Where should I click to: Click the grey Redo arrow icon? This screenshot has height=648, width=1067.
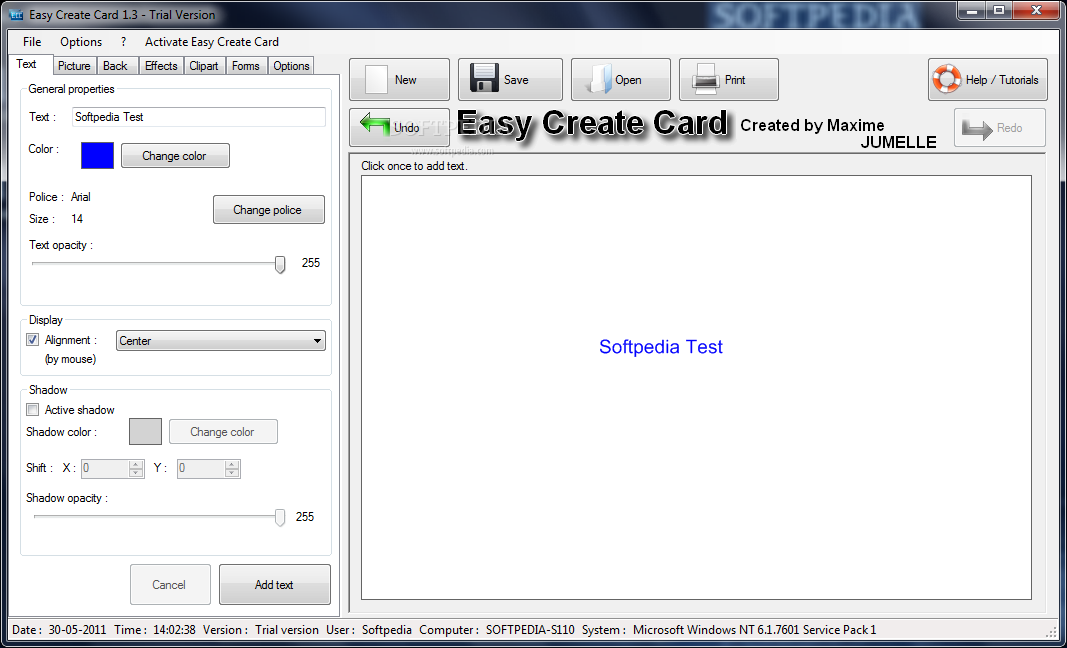click(977, 129)
